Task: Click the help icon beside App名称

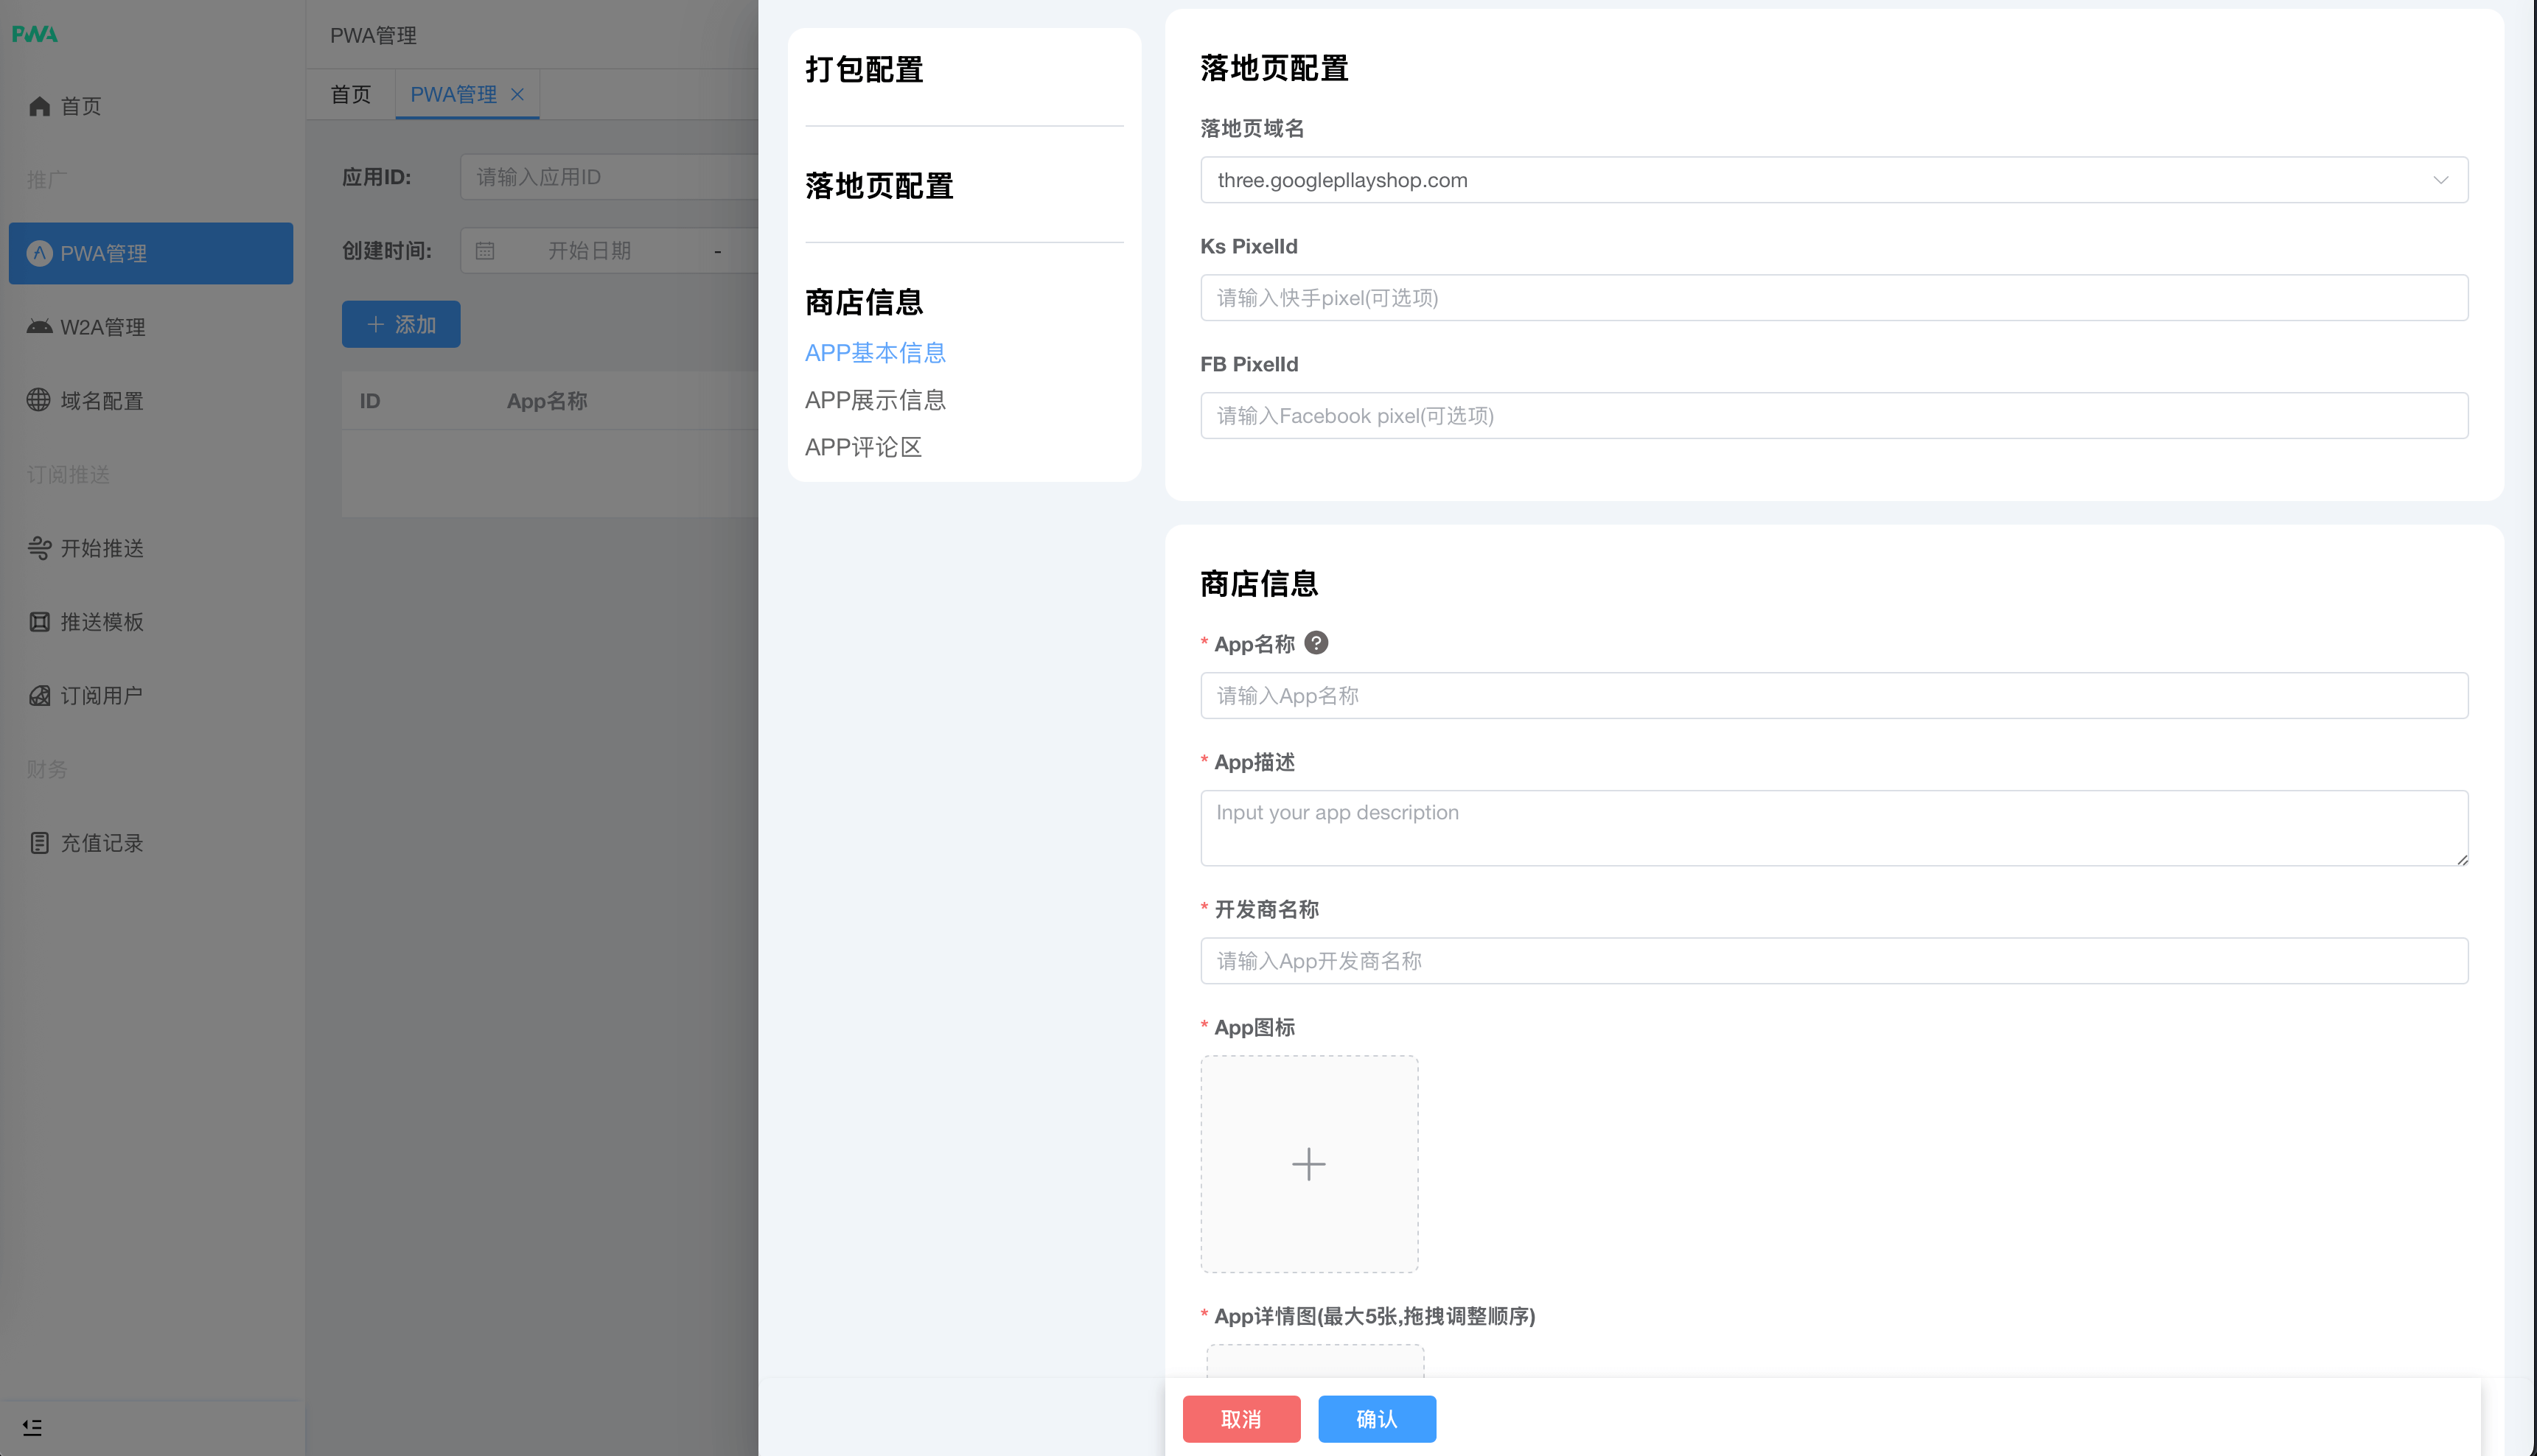Action: click(1317, 643)
